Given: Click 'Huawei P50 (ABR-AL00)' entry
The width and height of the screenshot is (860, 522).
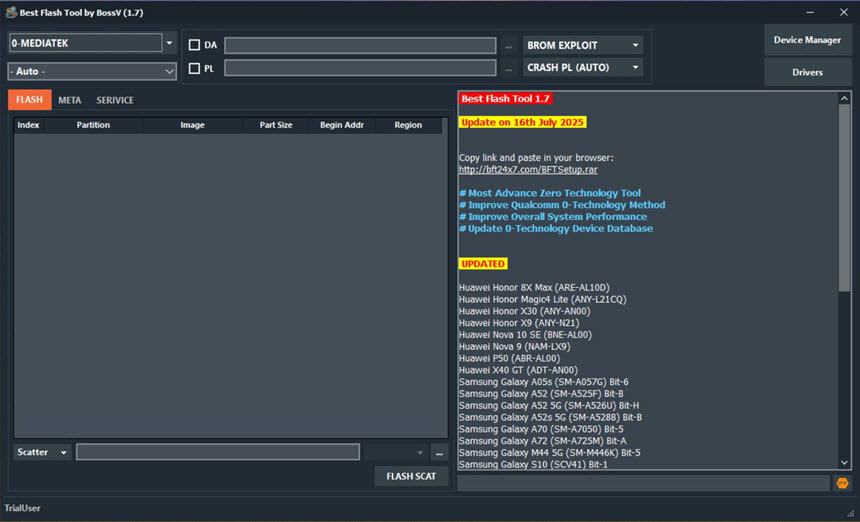Looking at the screenshot, I should (x=510, y=358).
